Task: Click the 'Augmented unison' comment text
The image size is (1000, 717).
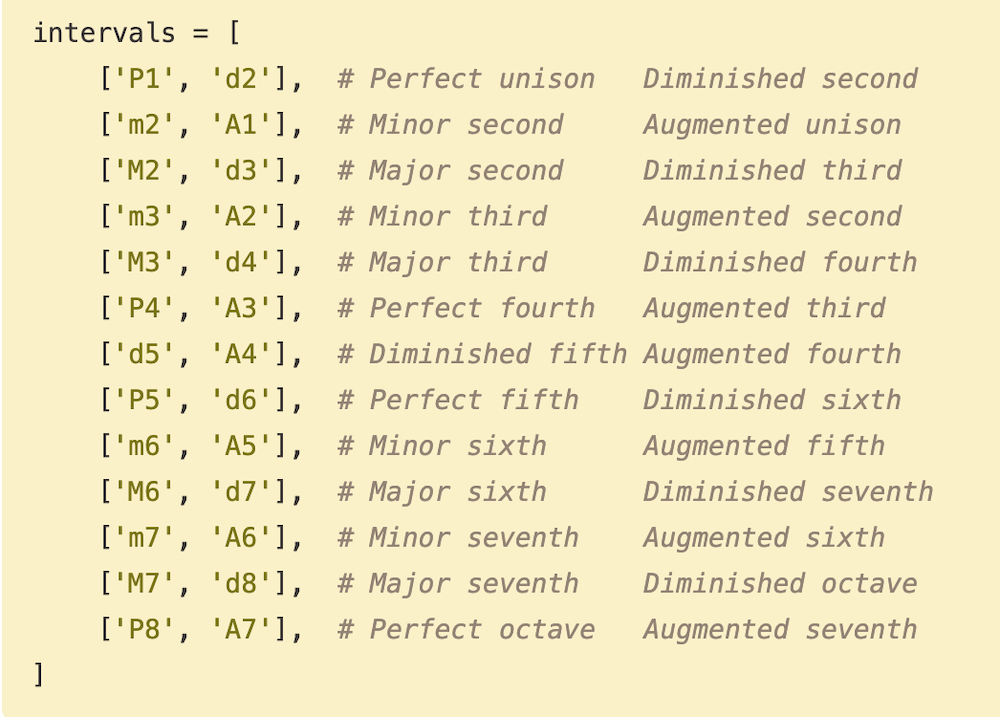Action: point(772,125)
